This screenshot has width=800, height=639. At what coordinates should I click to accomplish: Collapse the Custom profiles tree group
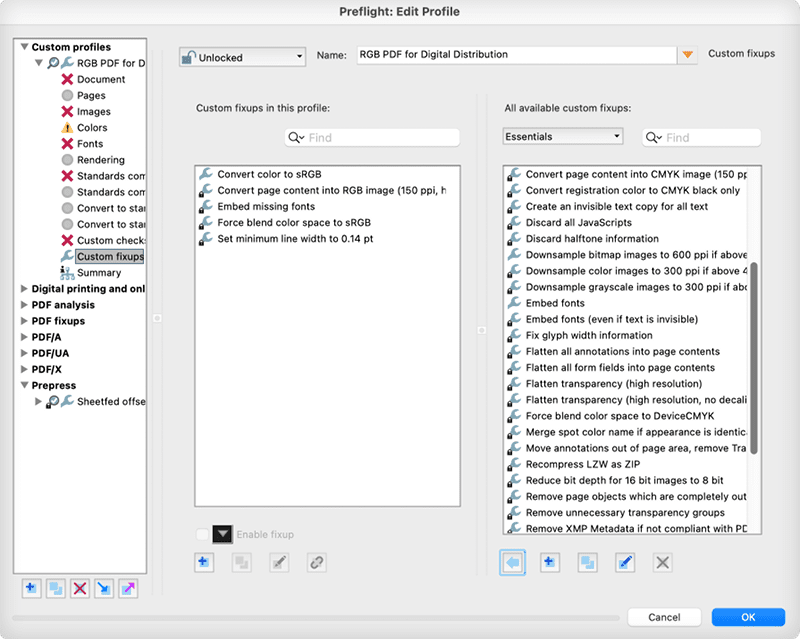pos(24,47)
